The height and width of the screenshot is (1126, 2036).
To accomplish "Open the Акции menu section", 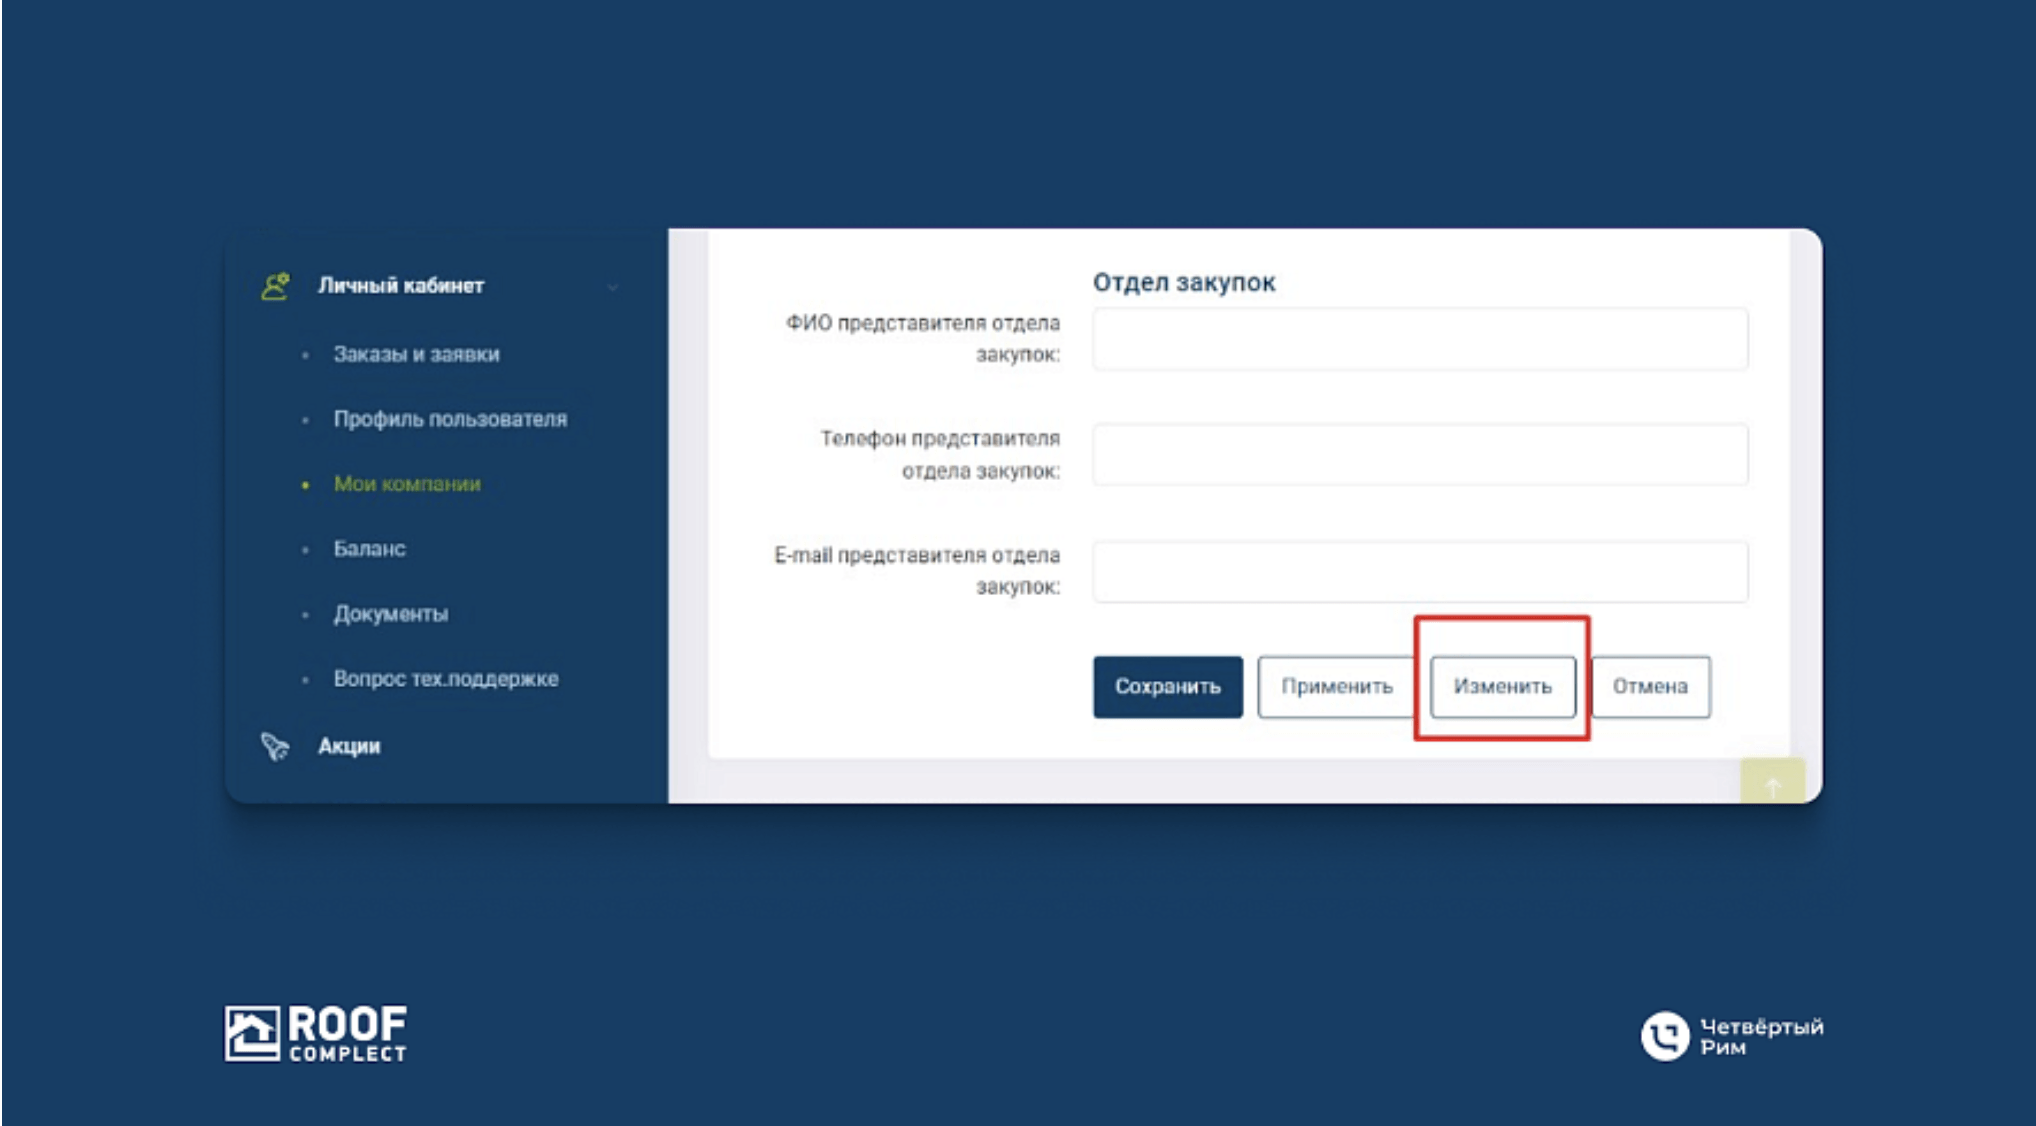I will pyautogui.click(x=349, y=746).
